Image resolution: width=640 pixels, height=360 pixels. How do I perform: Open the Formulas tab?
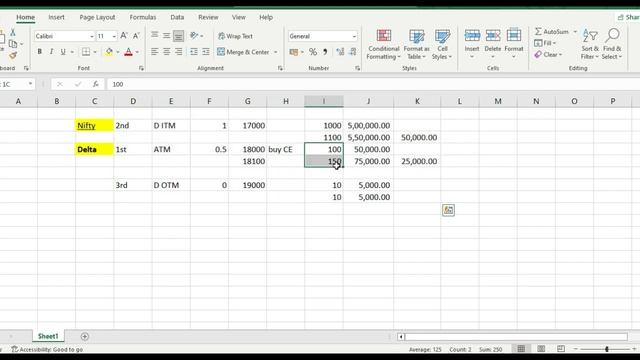coord(143,17)
